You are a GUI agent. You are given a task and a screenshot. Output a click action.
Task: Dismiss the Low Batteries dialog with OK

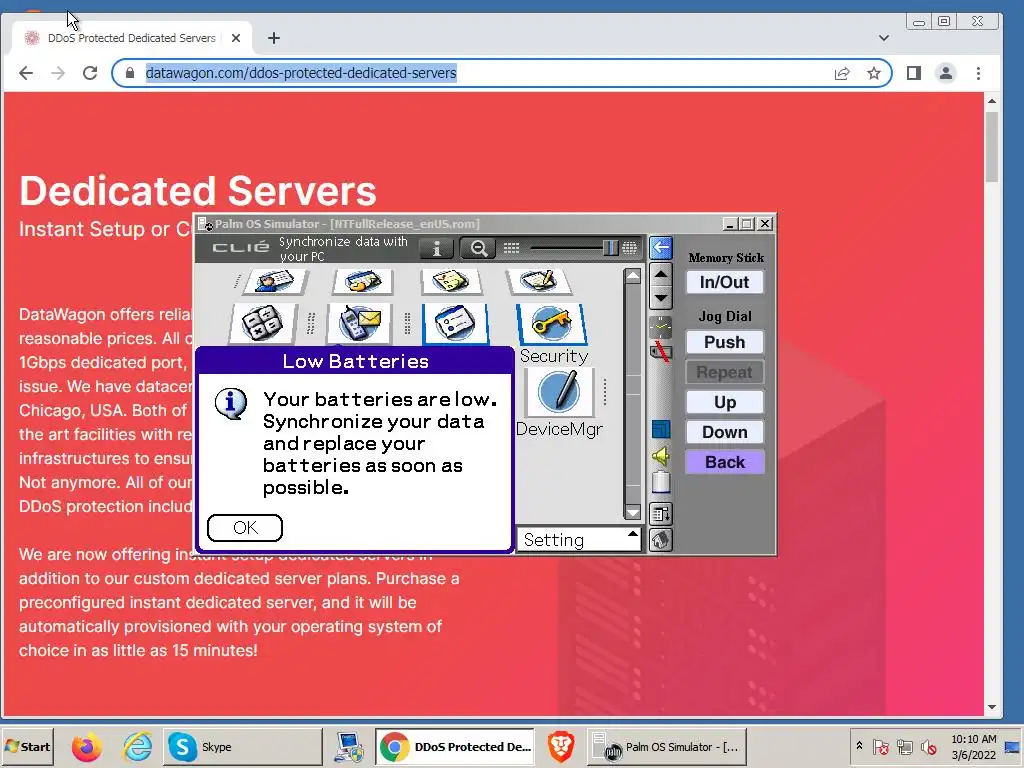[245, 528]
